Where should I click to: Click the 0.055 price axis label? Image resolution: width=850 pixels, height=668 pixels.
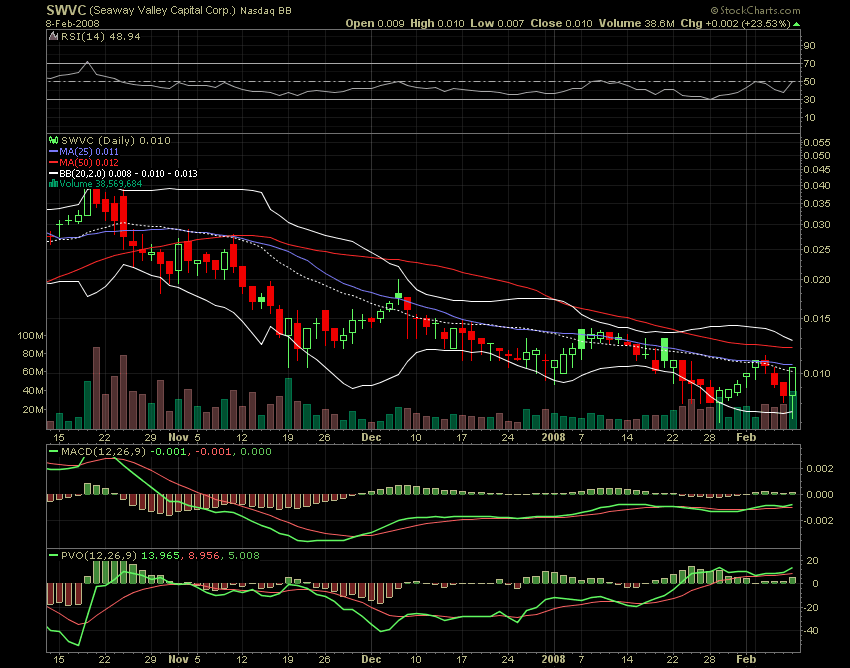coord(816,143)
